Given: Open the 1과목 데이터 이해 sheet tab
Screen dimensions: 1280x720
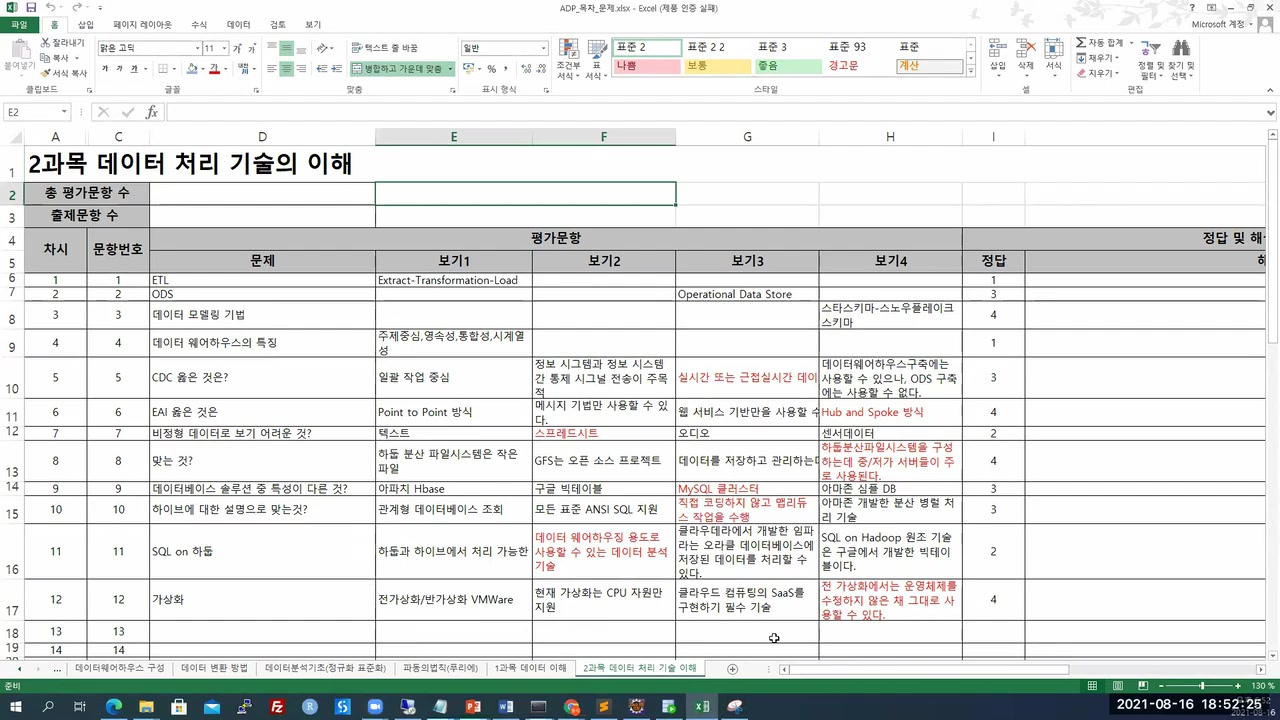Looking at the screenshot, I should [x=530, y=667].
